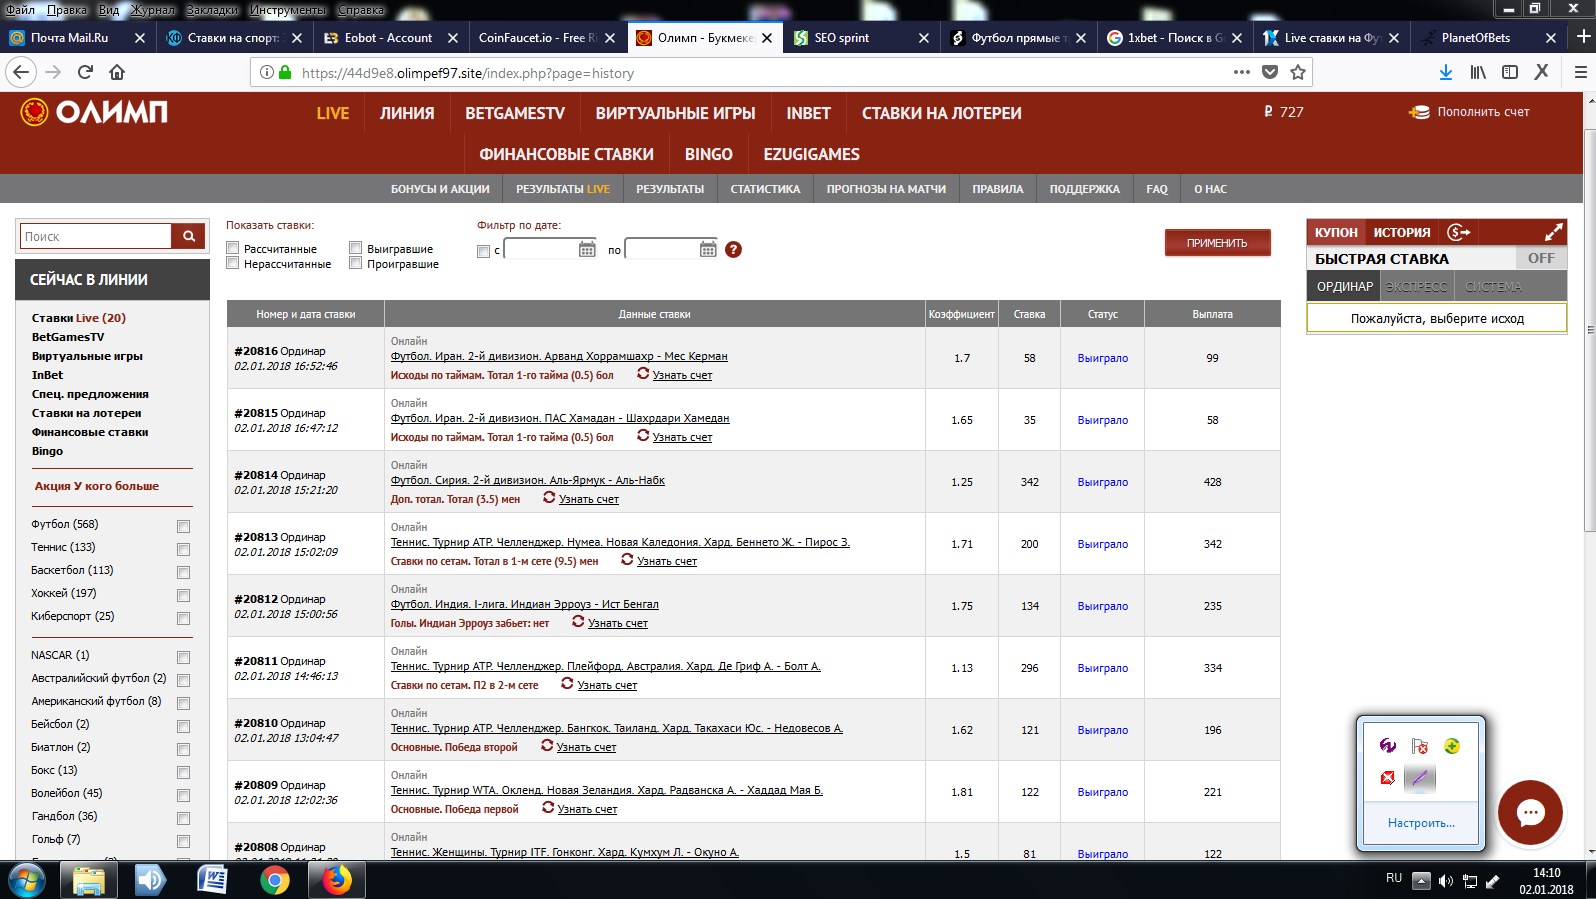Image resolution: width=1596 pixels, height=899 pixels.
Task: Open the page actions three-dots menu
Action: pyautogui.click(x=1242, y=72)
